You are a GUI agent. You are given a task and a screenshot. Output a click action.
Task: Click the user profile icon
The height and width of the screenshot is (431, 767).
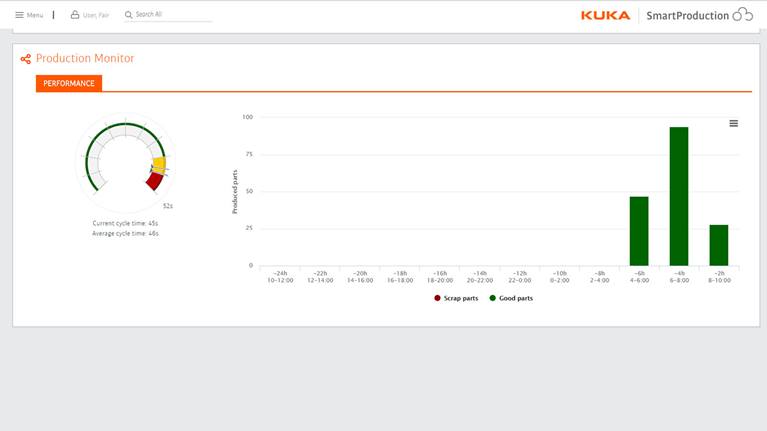coord(75,15)
